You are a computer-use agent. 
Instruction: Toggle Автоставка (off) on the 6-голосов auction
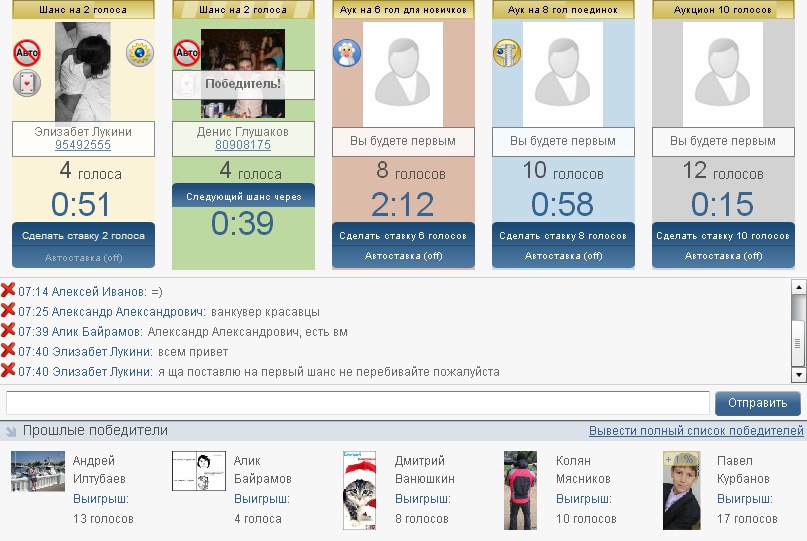coord(404,256)
